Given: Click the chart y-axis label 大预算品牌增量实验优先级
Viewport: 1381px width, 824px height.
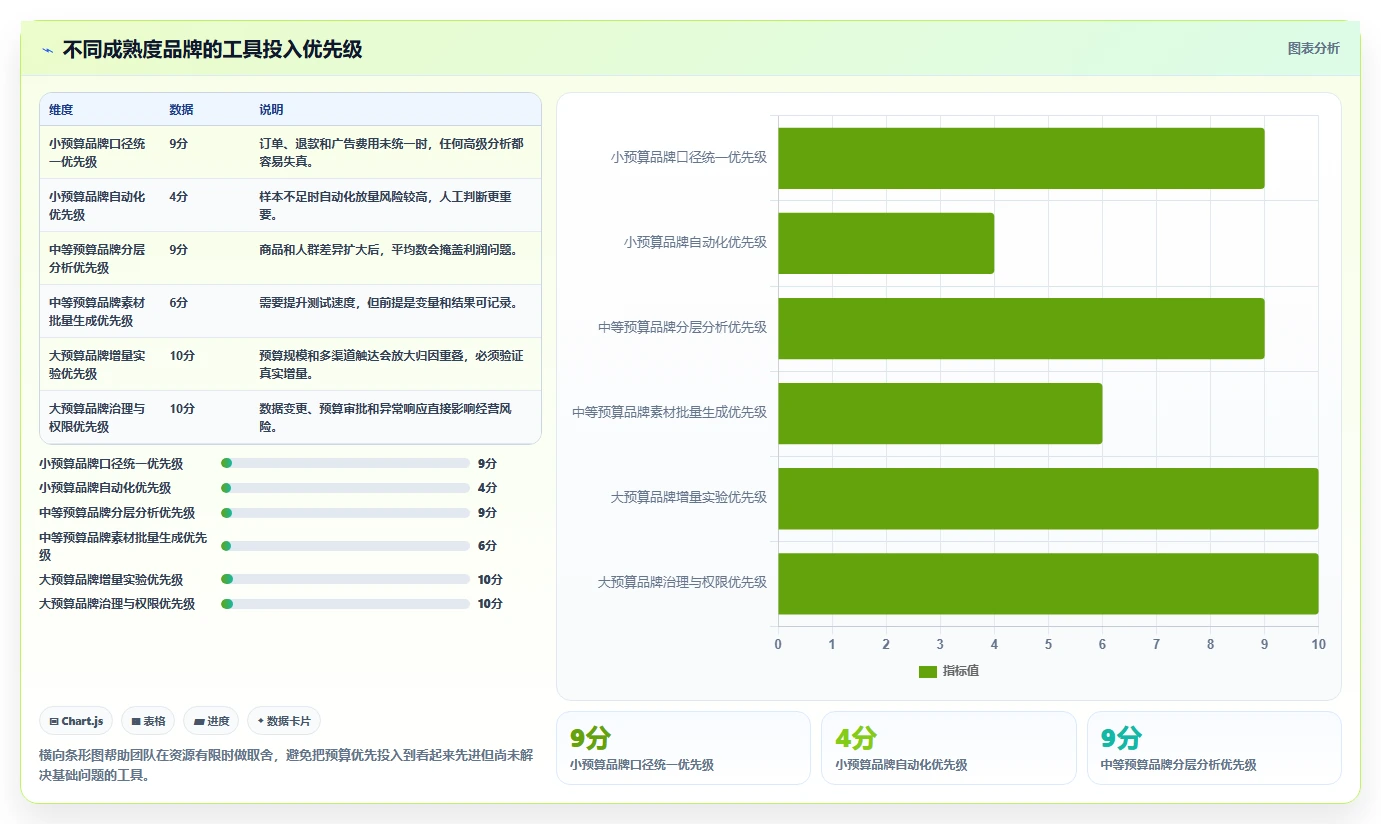Looking at the screenshot, I should pyautogui.click(x=688, y=497).
